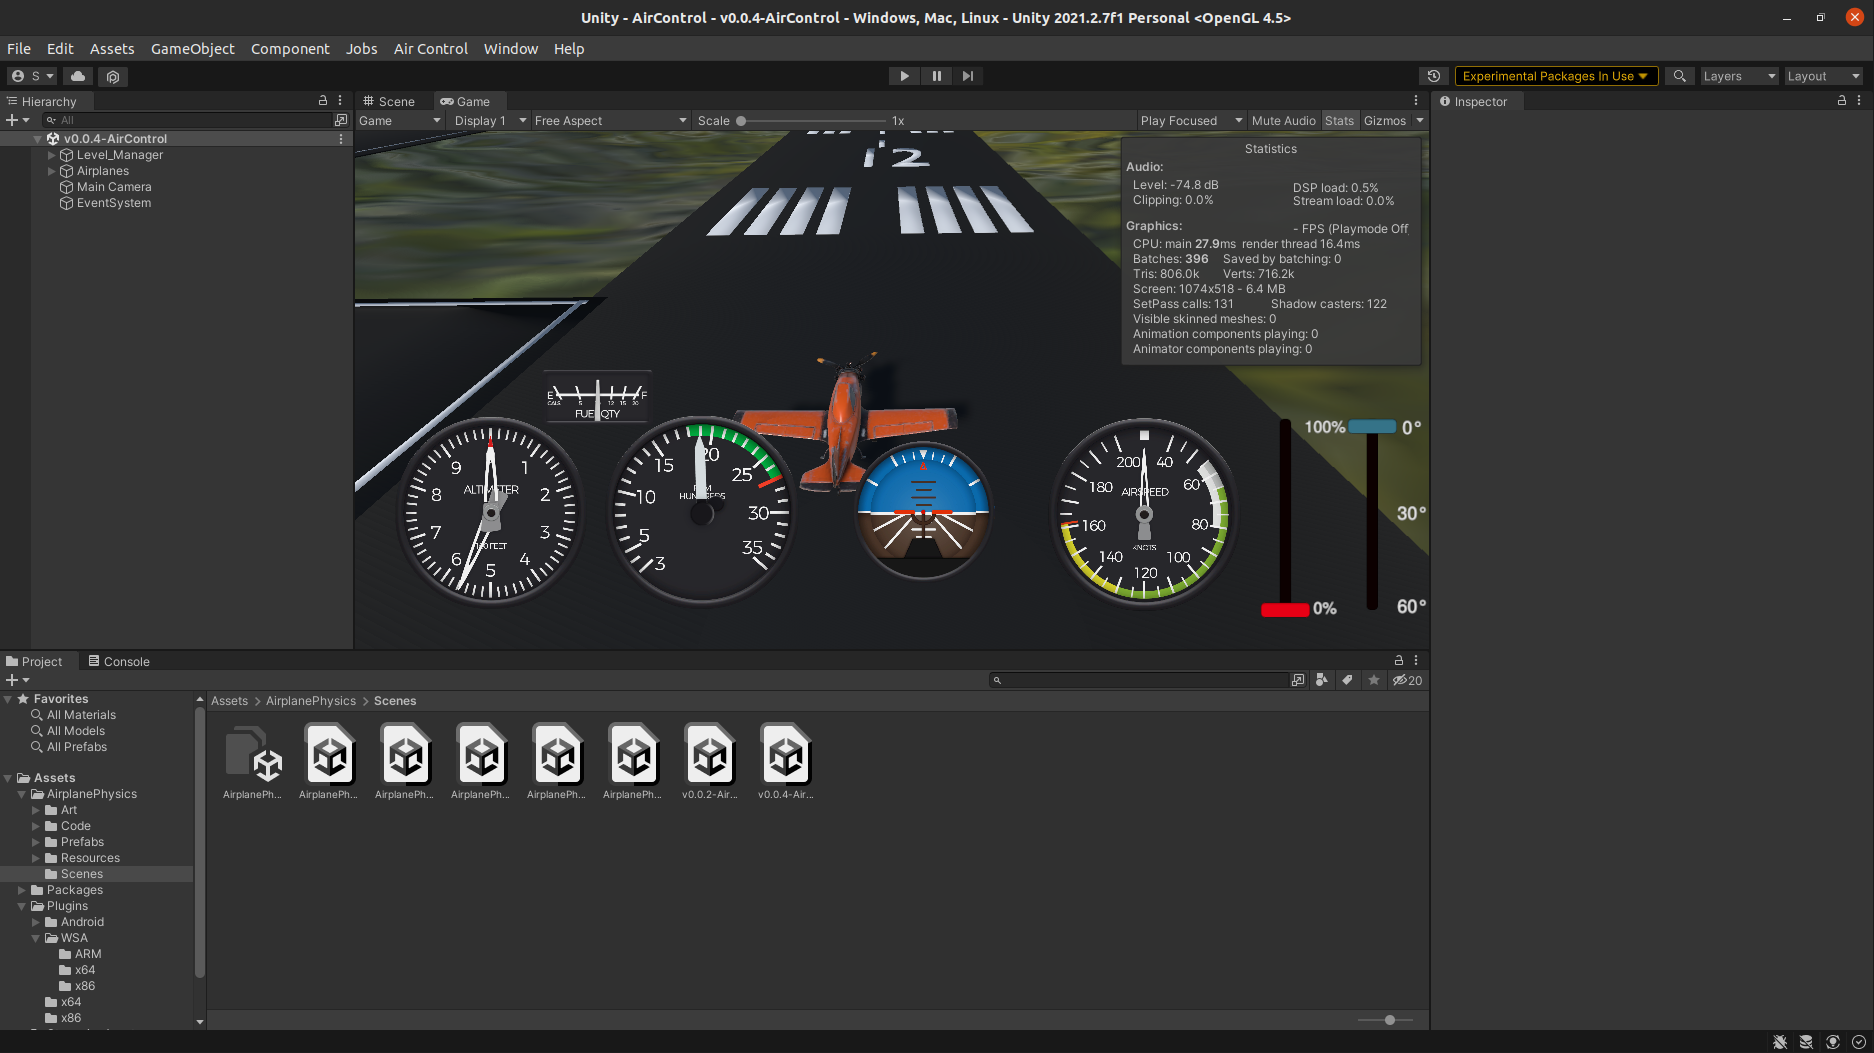The height and width of the screenshot is (1053, 1874).
Task: Open the Play Focused dropdown
Action: 1191,121
